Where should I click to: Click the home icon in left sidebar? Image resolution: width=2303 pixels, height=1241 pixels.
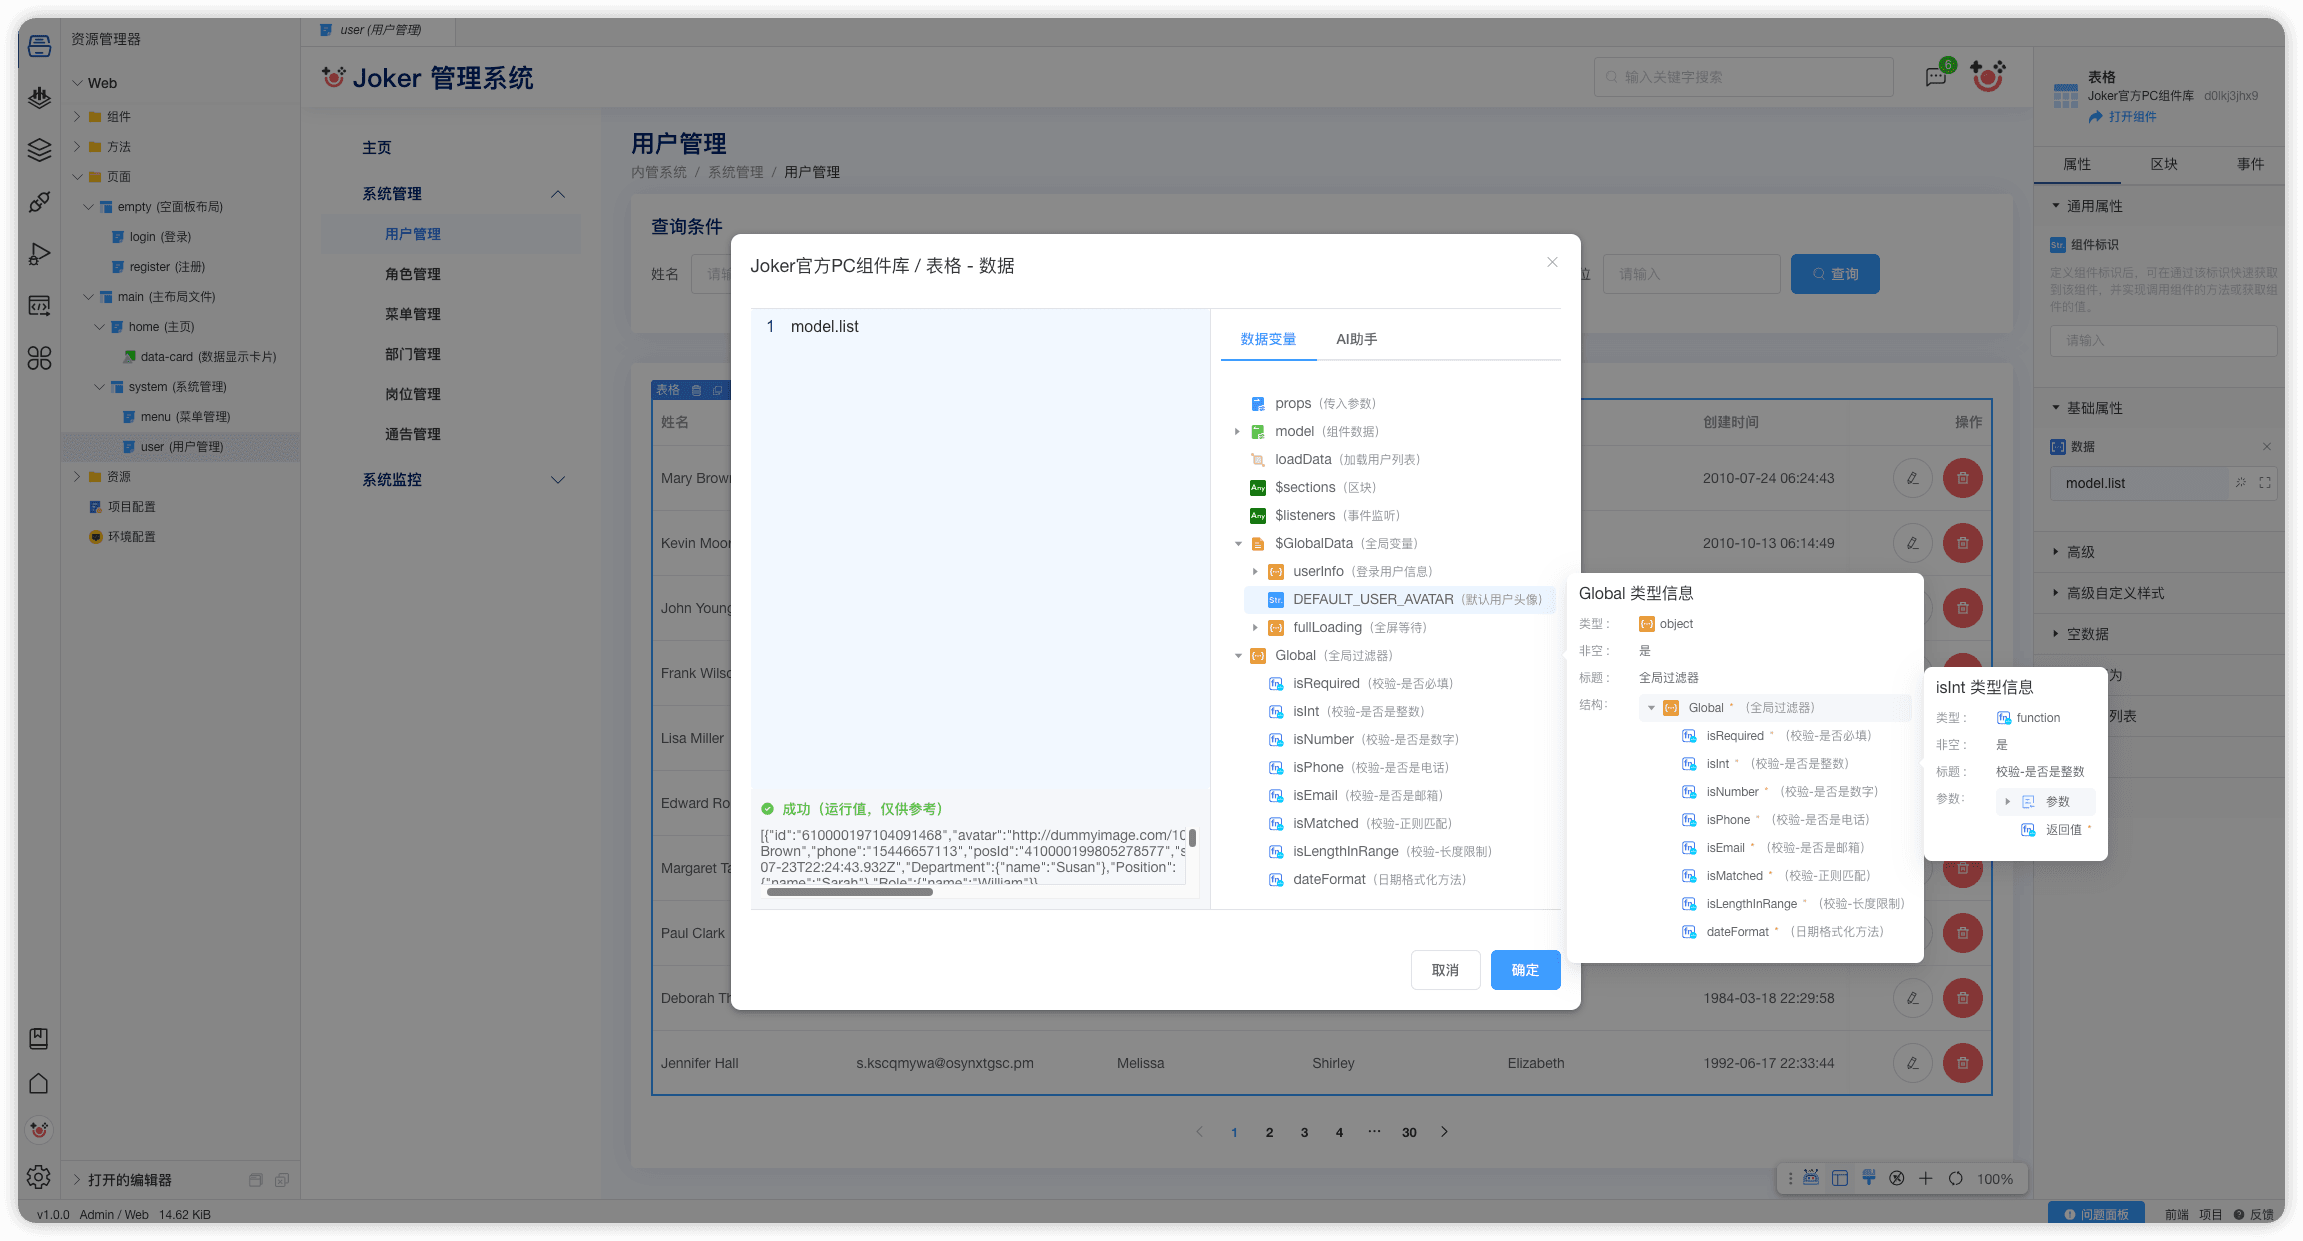click(x=39, y=1083)
